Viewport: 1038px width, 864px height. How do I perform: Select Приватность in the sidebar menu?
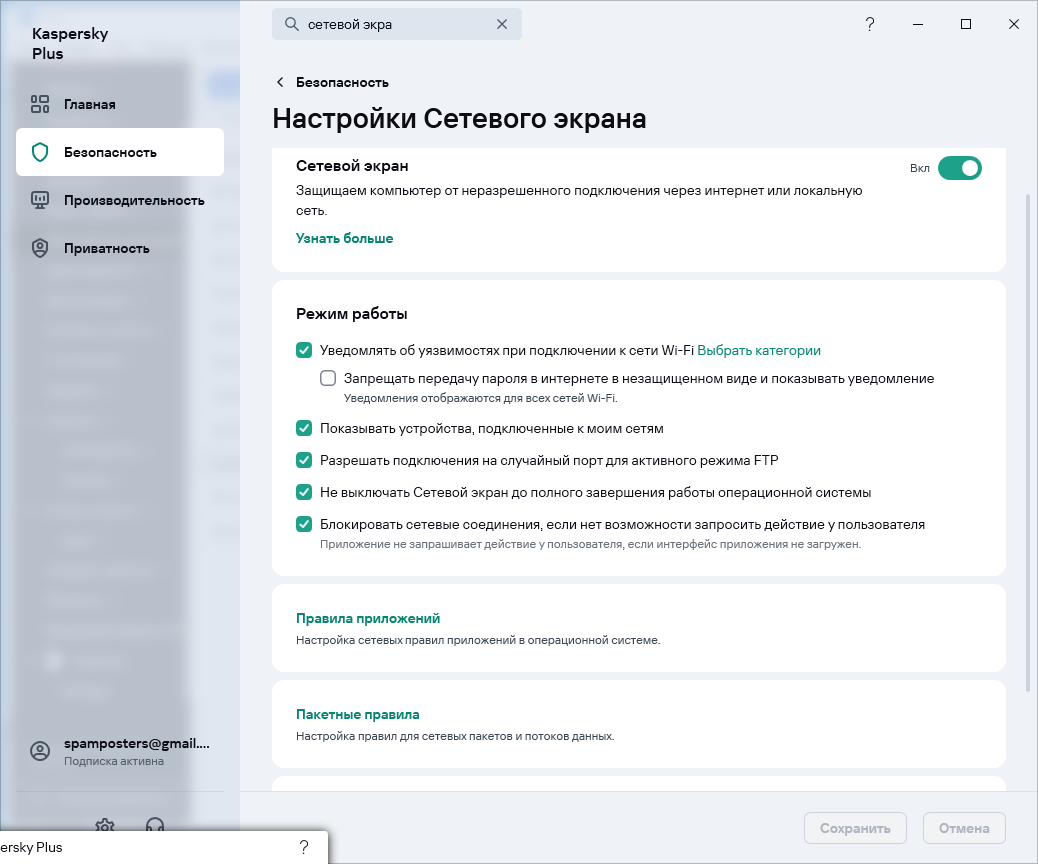(x=106, y=248)
